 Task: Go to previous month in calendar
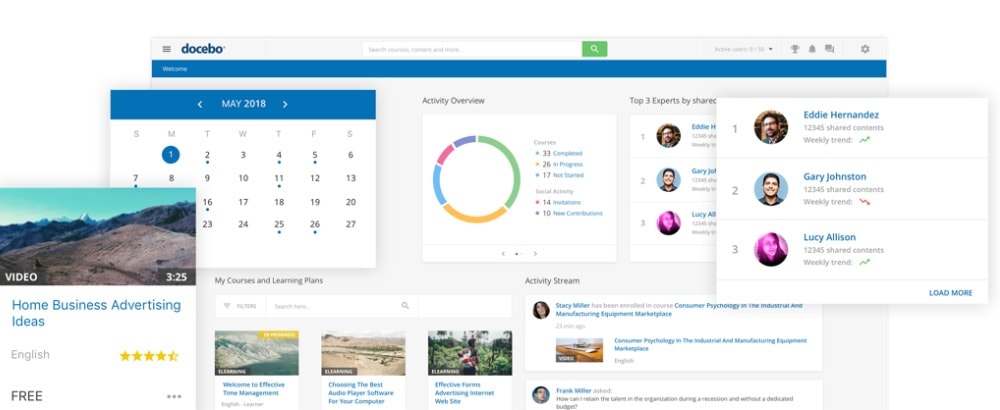[x=200, y=104]
